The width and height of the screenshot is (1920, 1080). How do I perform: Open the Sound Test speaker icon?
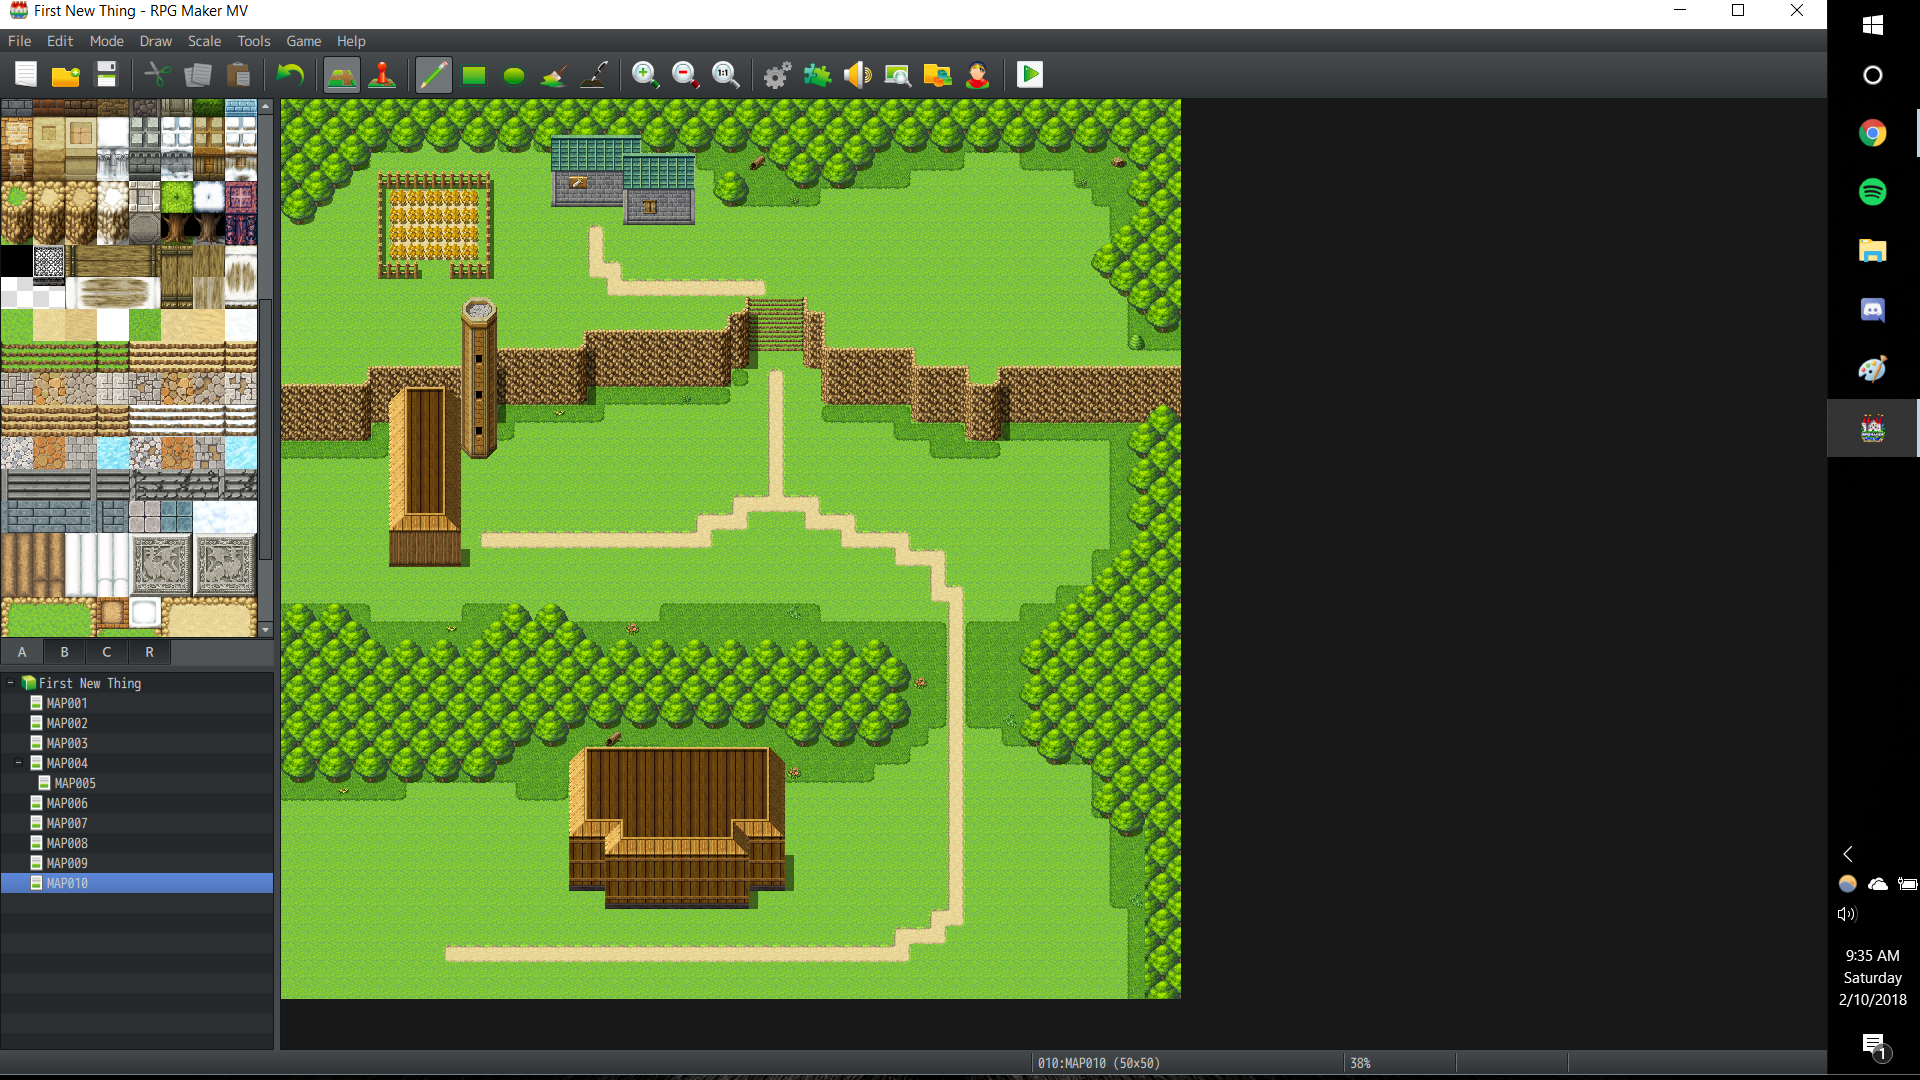pos(858,75)
